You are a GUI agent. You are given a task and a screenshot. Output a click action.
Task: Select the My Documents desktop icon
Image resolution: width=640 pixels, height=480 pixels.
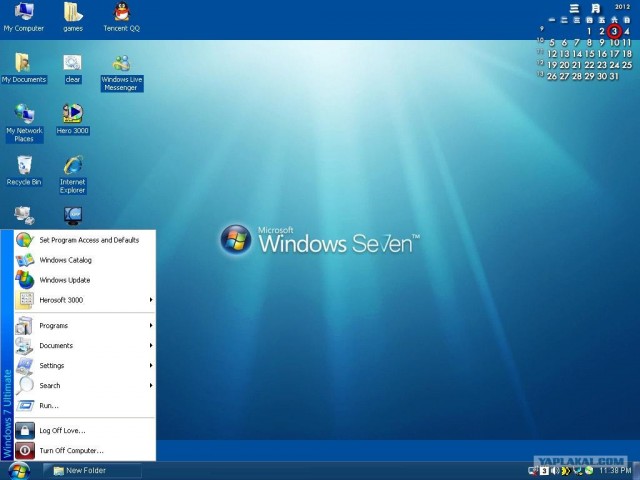click(x=24, y=68)
